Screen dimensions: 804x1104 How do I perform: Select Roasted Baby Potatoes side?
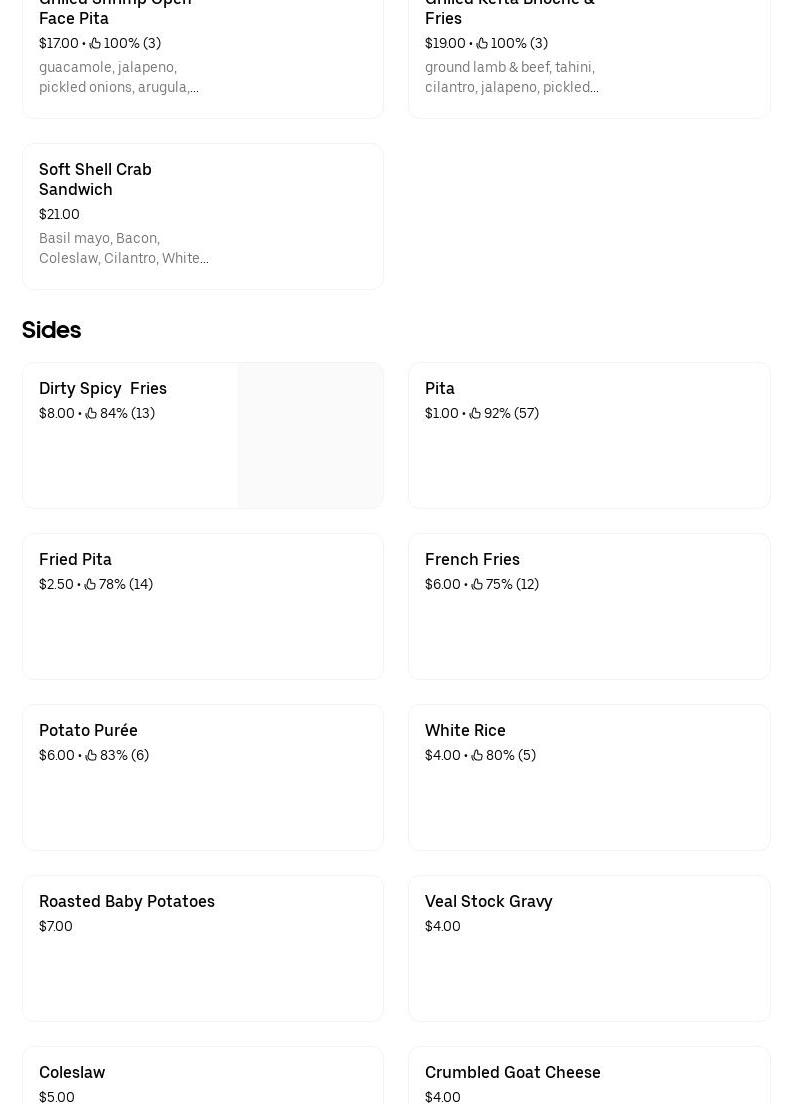127,901
